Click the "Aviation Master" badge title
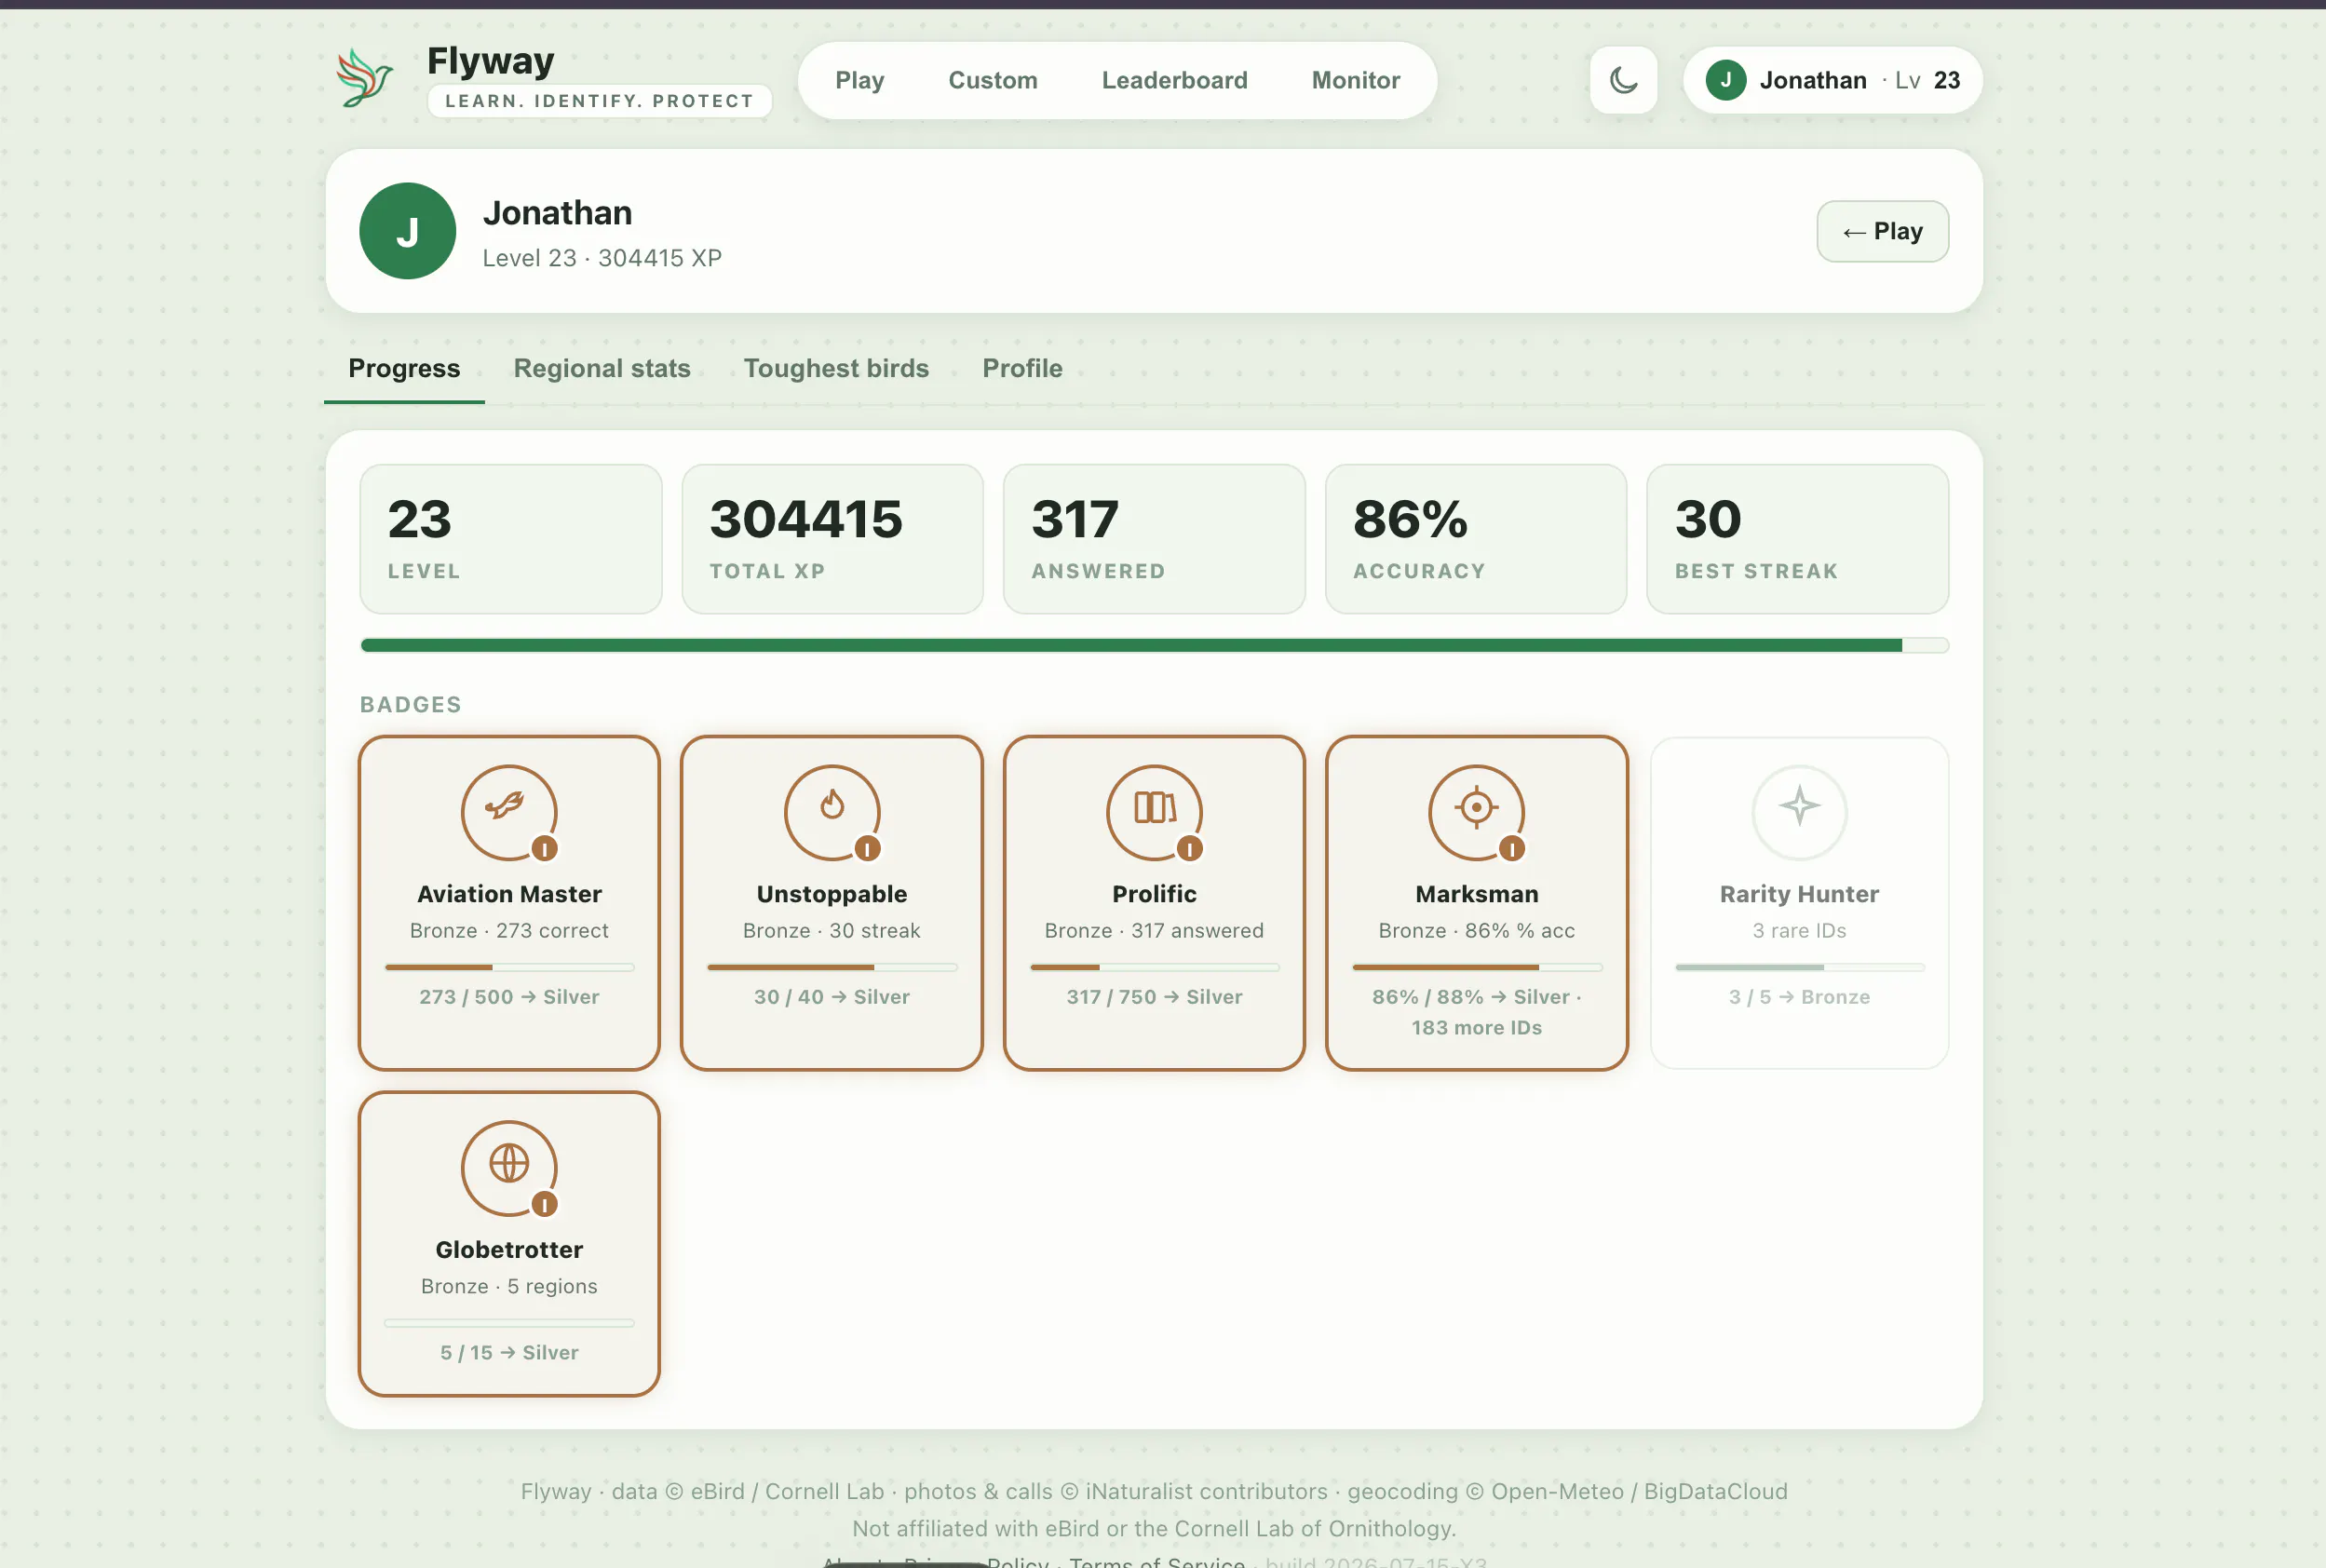This screenshot has width=2326, height=1568. [509, 894]
